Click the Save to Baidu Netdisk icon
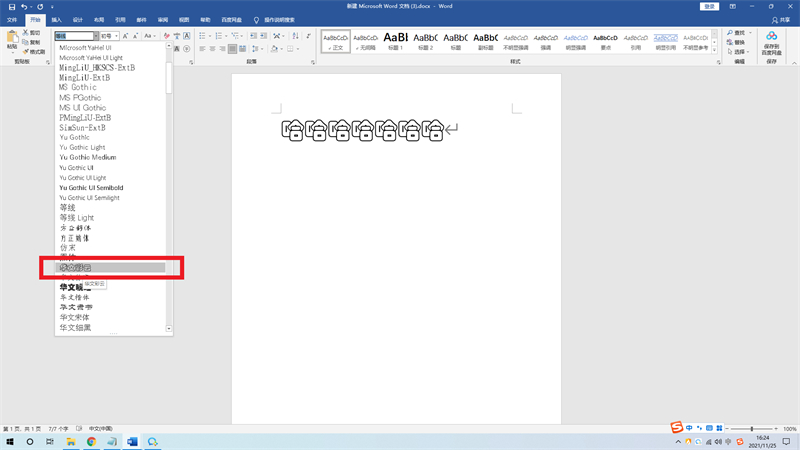Viewport: 800px width, 450px height. click(771, 38)
